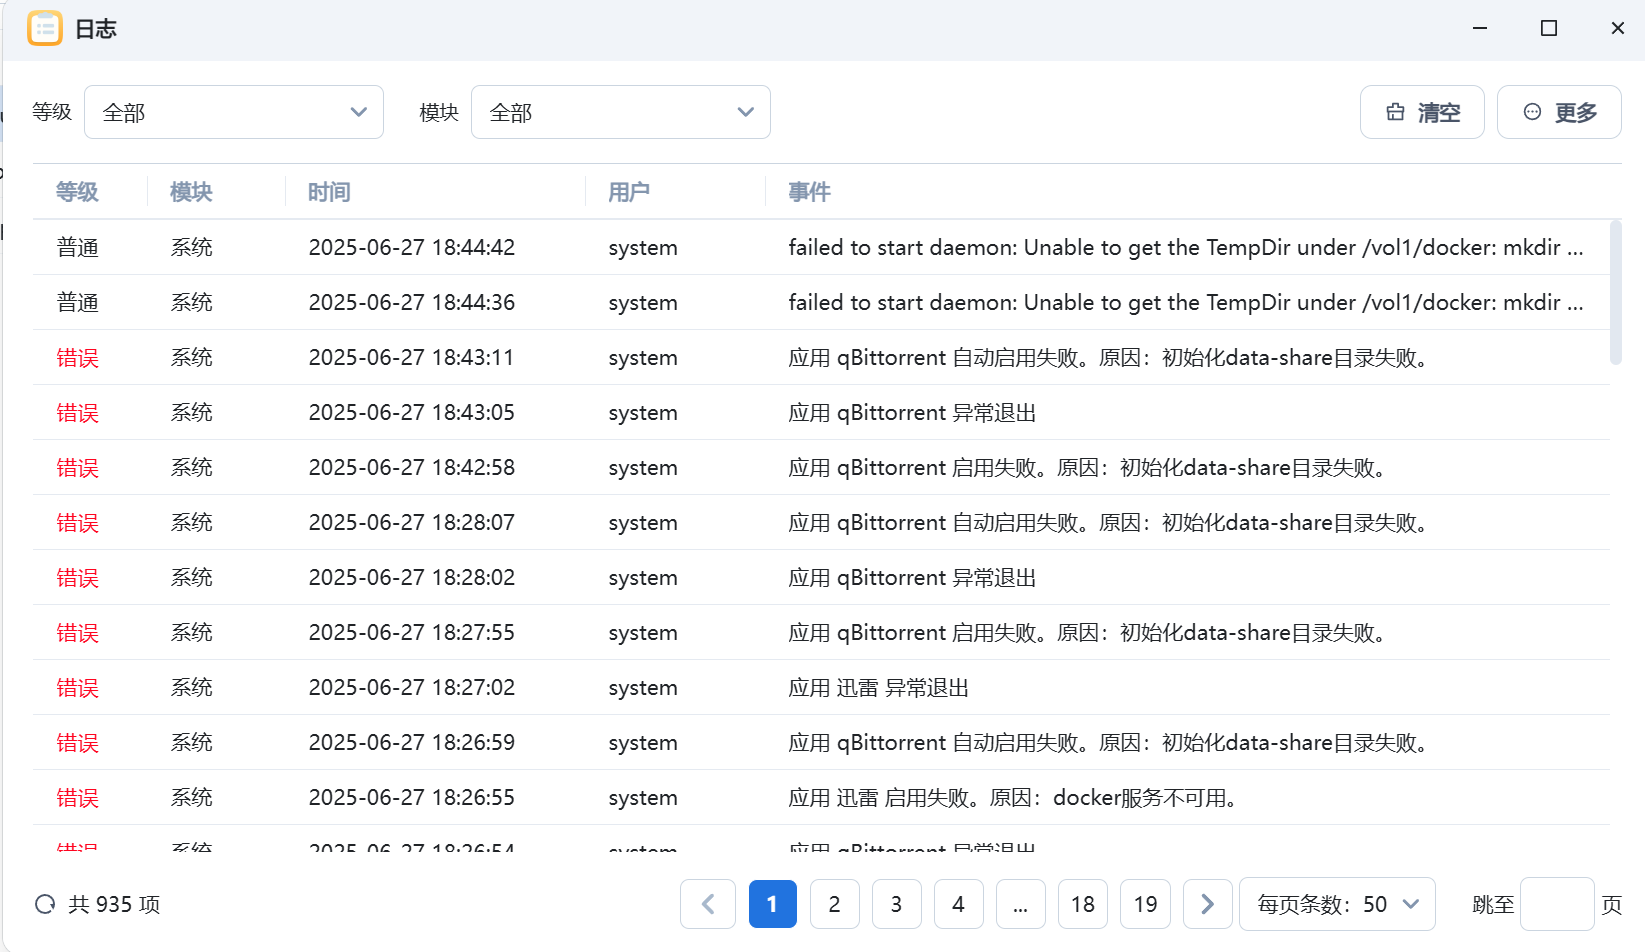Viewport: 1645px width, 952px height.
Task: Click the 事件 column header
Action: [x=809, y=192]
